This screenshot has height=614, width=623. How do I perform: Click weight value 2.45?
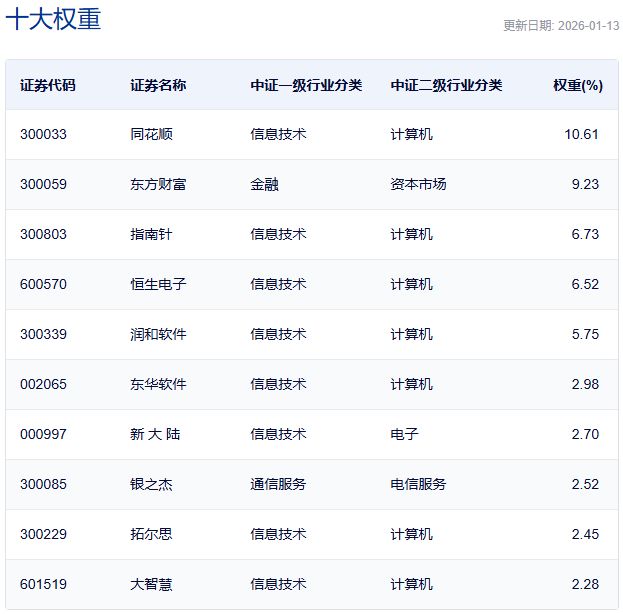coord(585,535)
